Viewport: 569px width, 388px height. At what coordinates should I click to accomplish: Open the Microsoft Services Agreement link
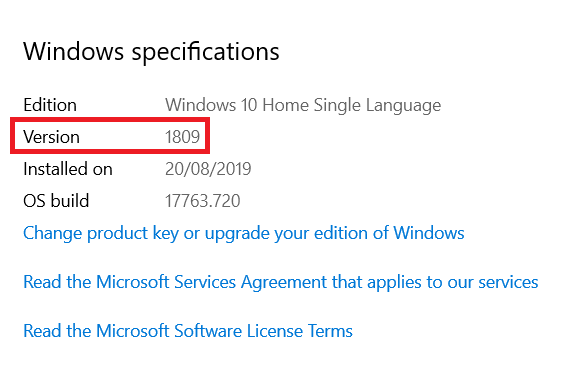pos(281,282)
